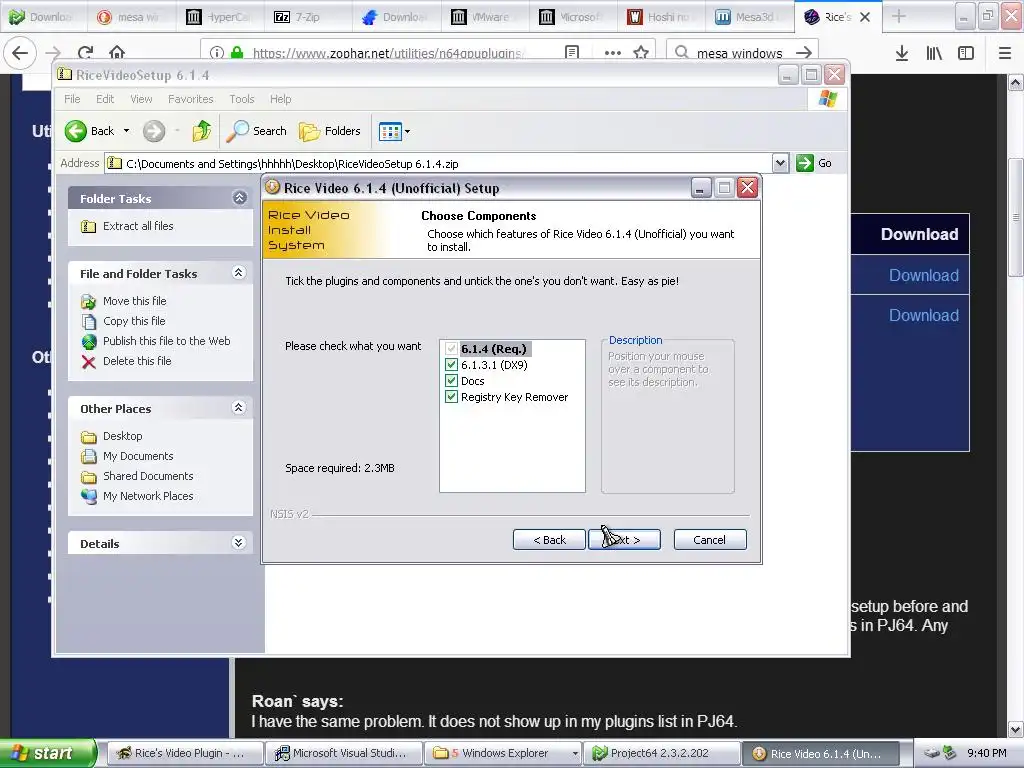Toggle Firefox reader view icon
1024x768 pixels.
[x=572, y=52]
